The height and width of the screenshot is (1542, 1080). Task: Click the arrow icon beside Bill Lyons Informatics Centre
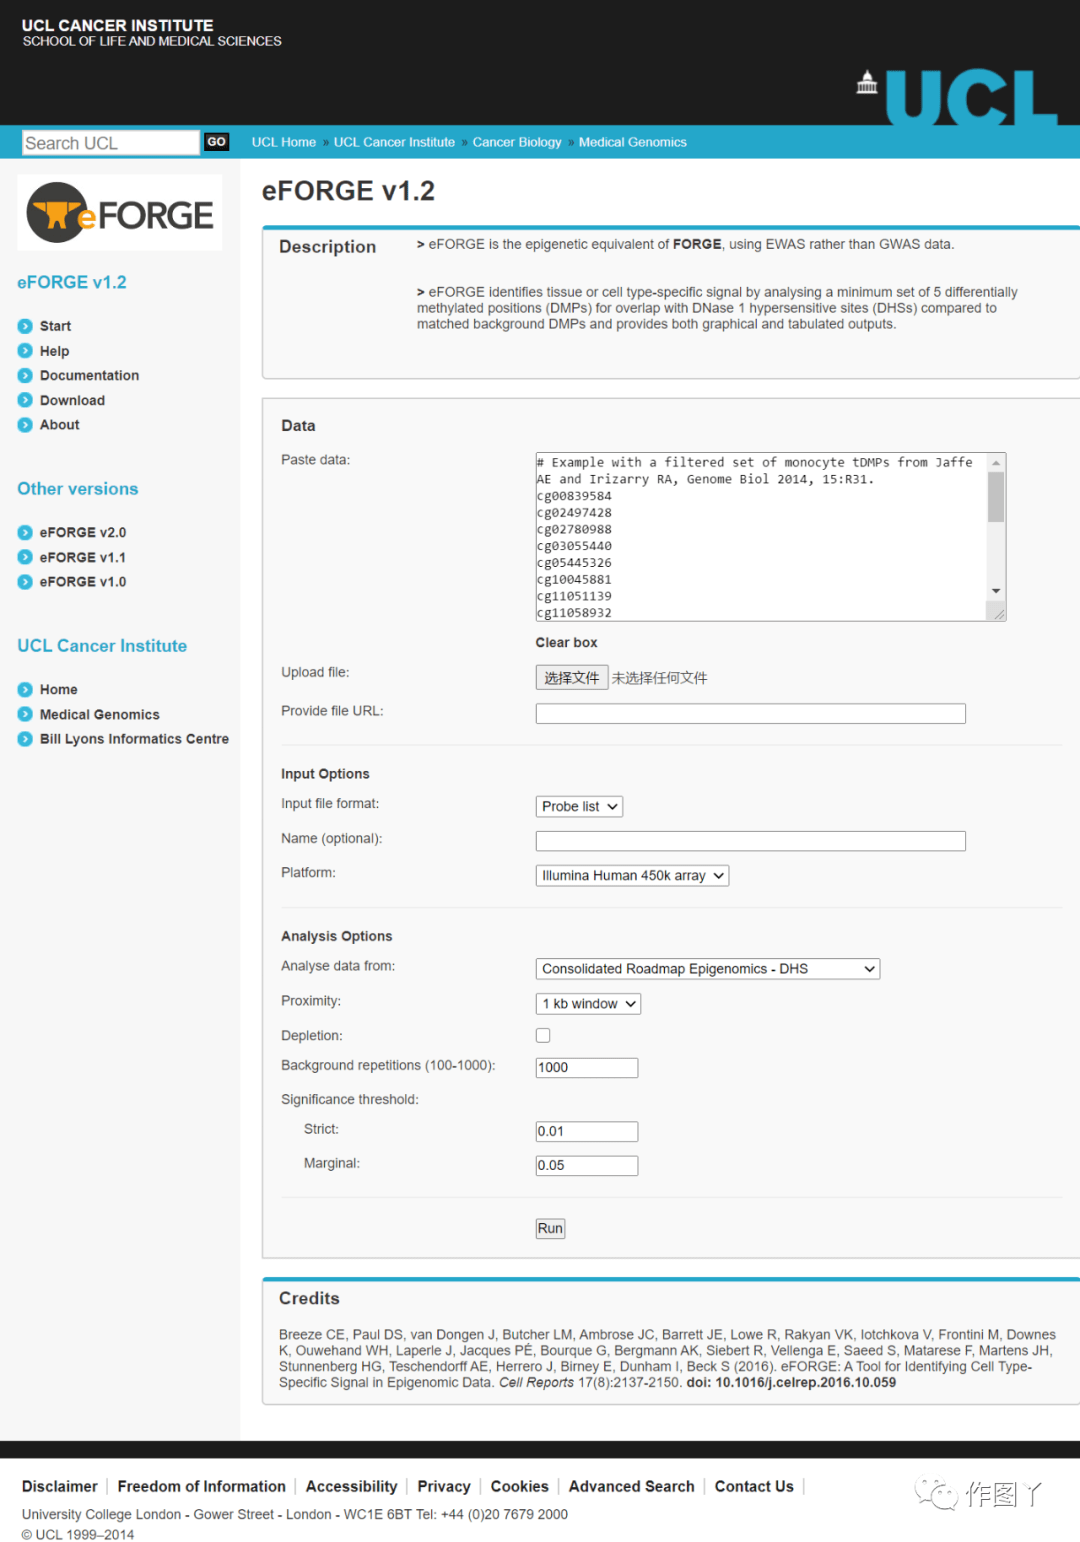[25, 739]
